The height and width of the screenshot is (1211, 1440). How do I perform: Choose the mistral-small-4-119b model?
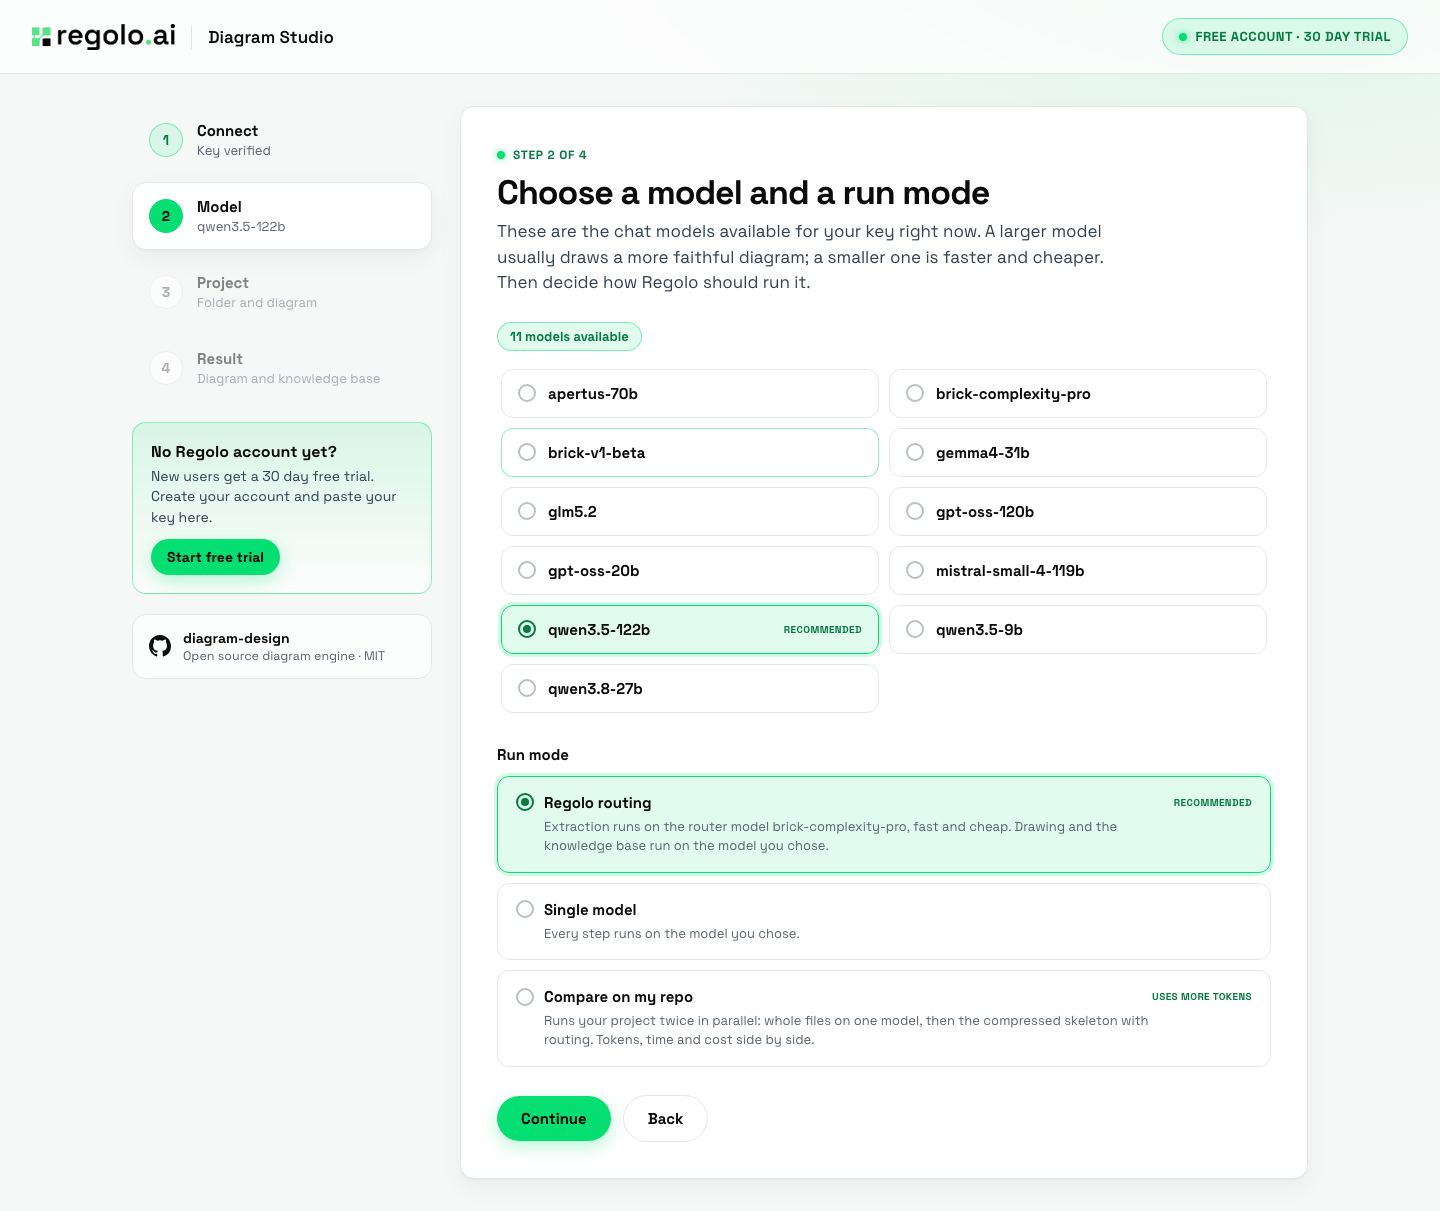(x=1078, y=571)
